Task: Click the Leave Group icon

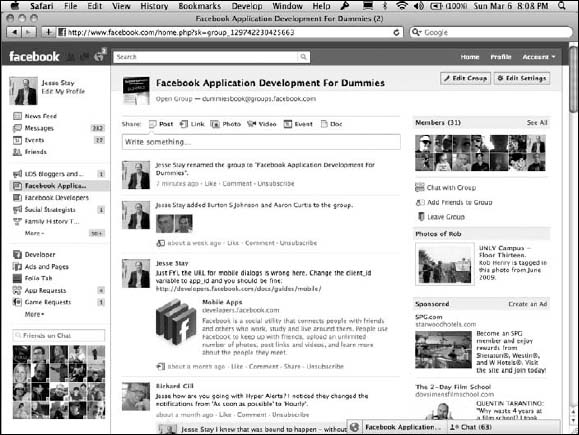Action: (421, 216)
